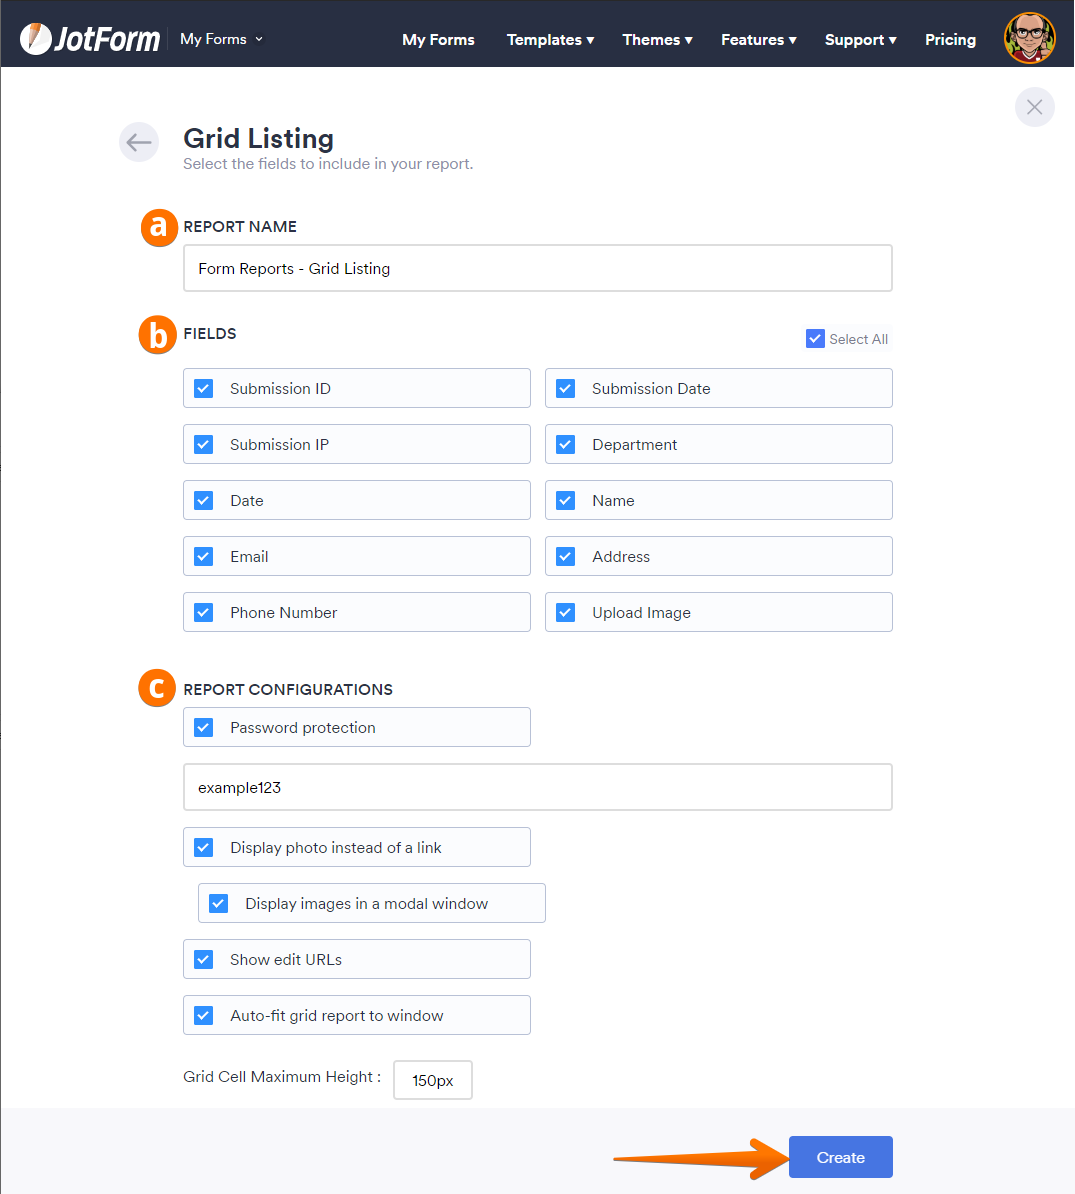Uncheck the Submission Date field

(566, 388)
